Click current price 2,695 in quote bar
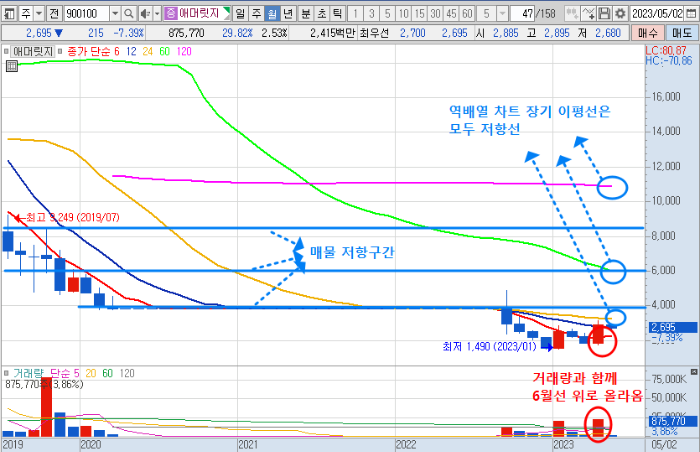This screenshot has width=700, height=452. (x=39, y=33)
